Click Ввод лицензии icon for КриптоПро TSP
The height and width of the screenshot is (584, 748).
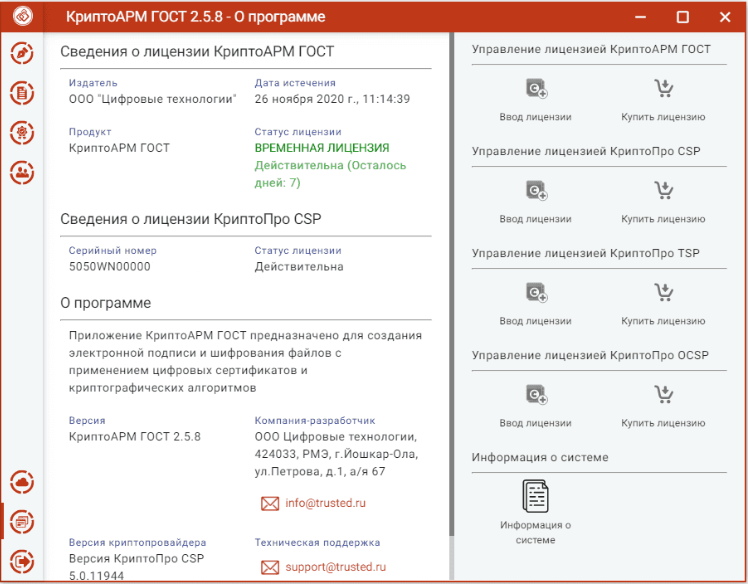coord(536,293)
